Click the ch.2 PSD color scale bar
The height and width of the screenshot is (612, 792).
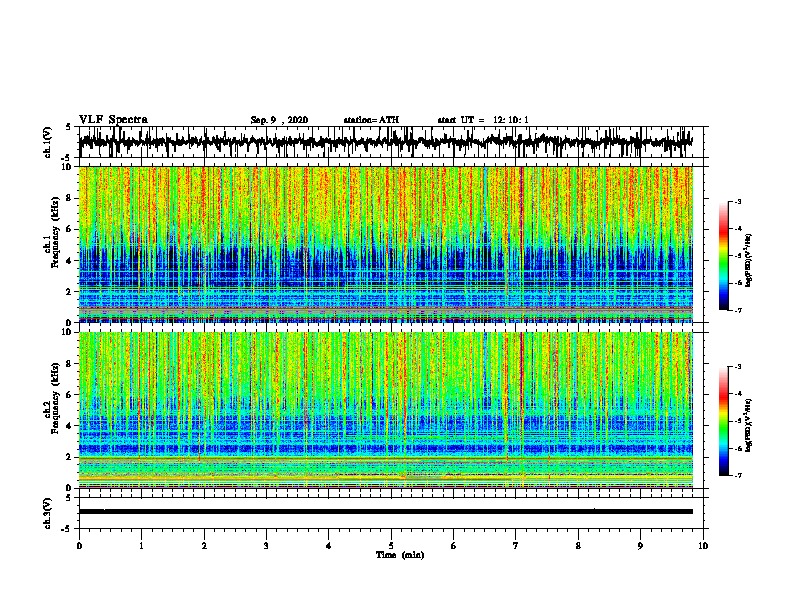[x=724, y=421]
